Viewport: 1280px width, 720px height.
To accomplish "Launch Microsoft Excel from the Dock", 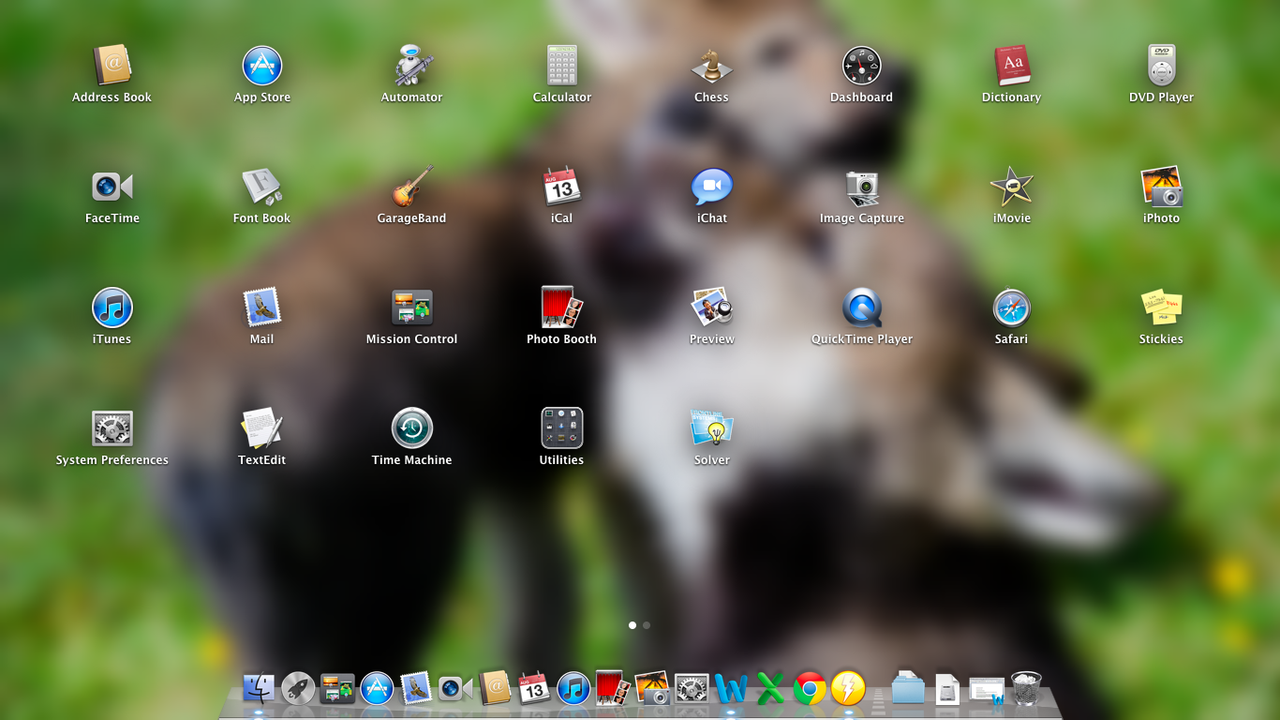I will (770, 688).
